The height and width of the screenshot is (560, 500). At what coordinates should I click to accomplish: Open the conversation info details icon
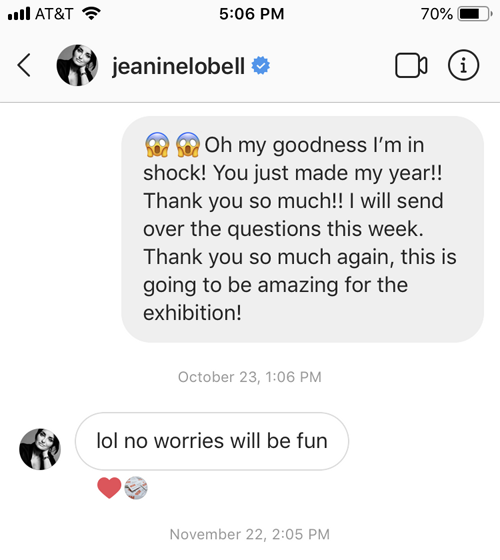463,65
